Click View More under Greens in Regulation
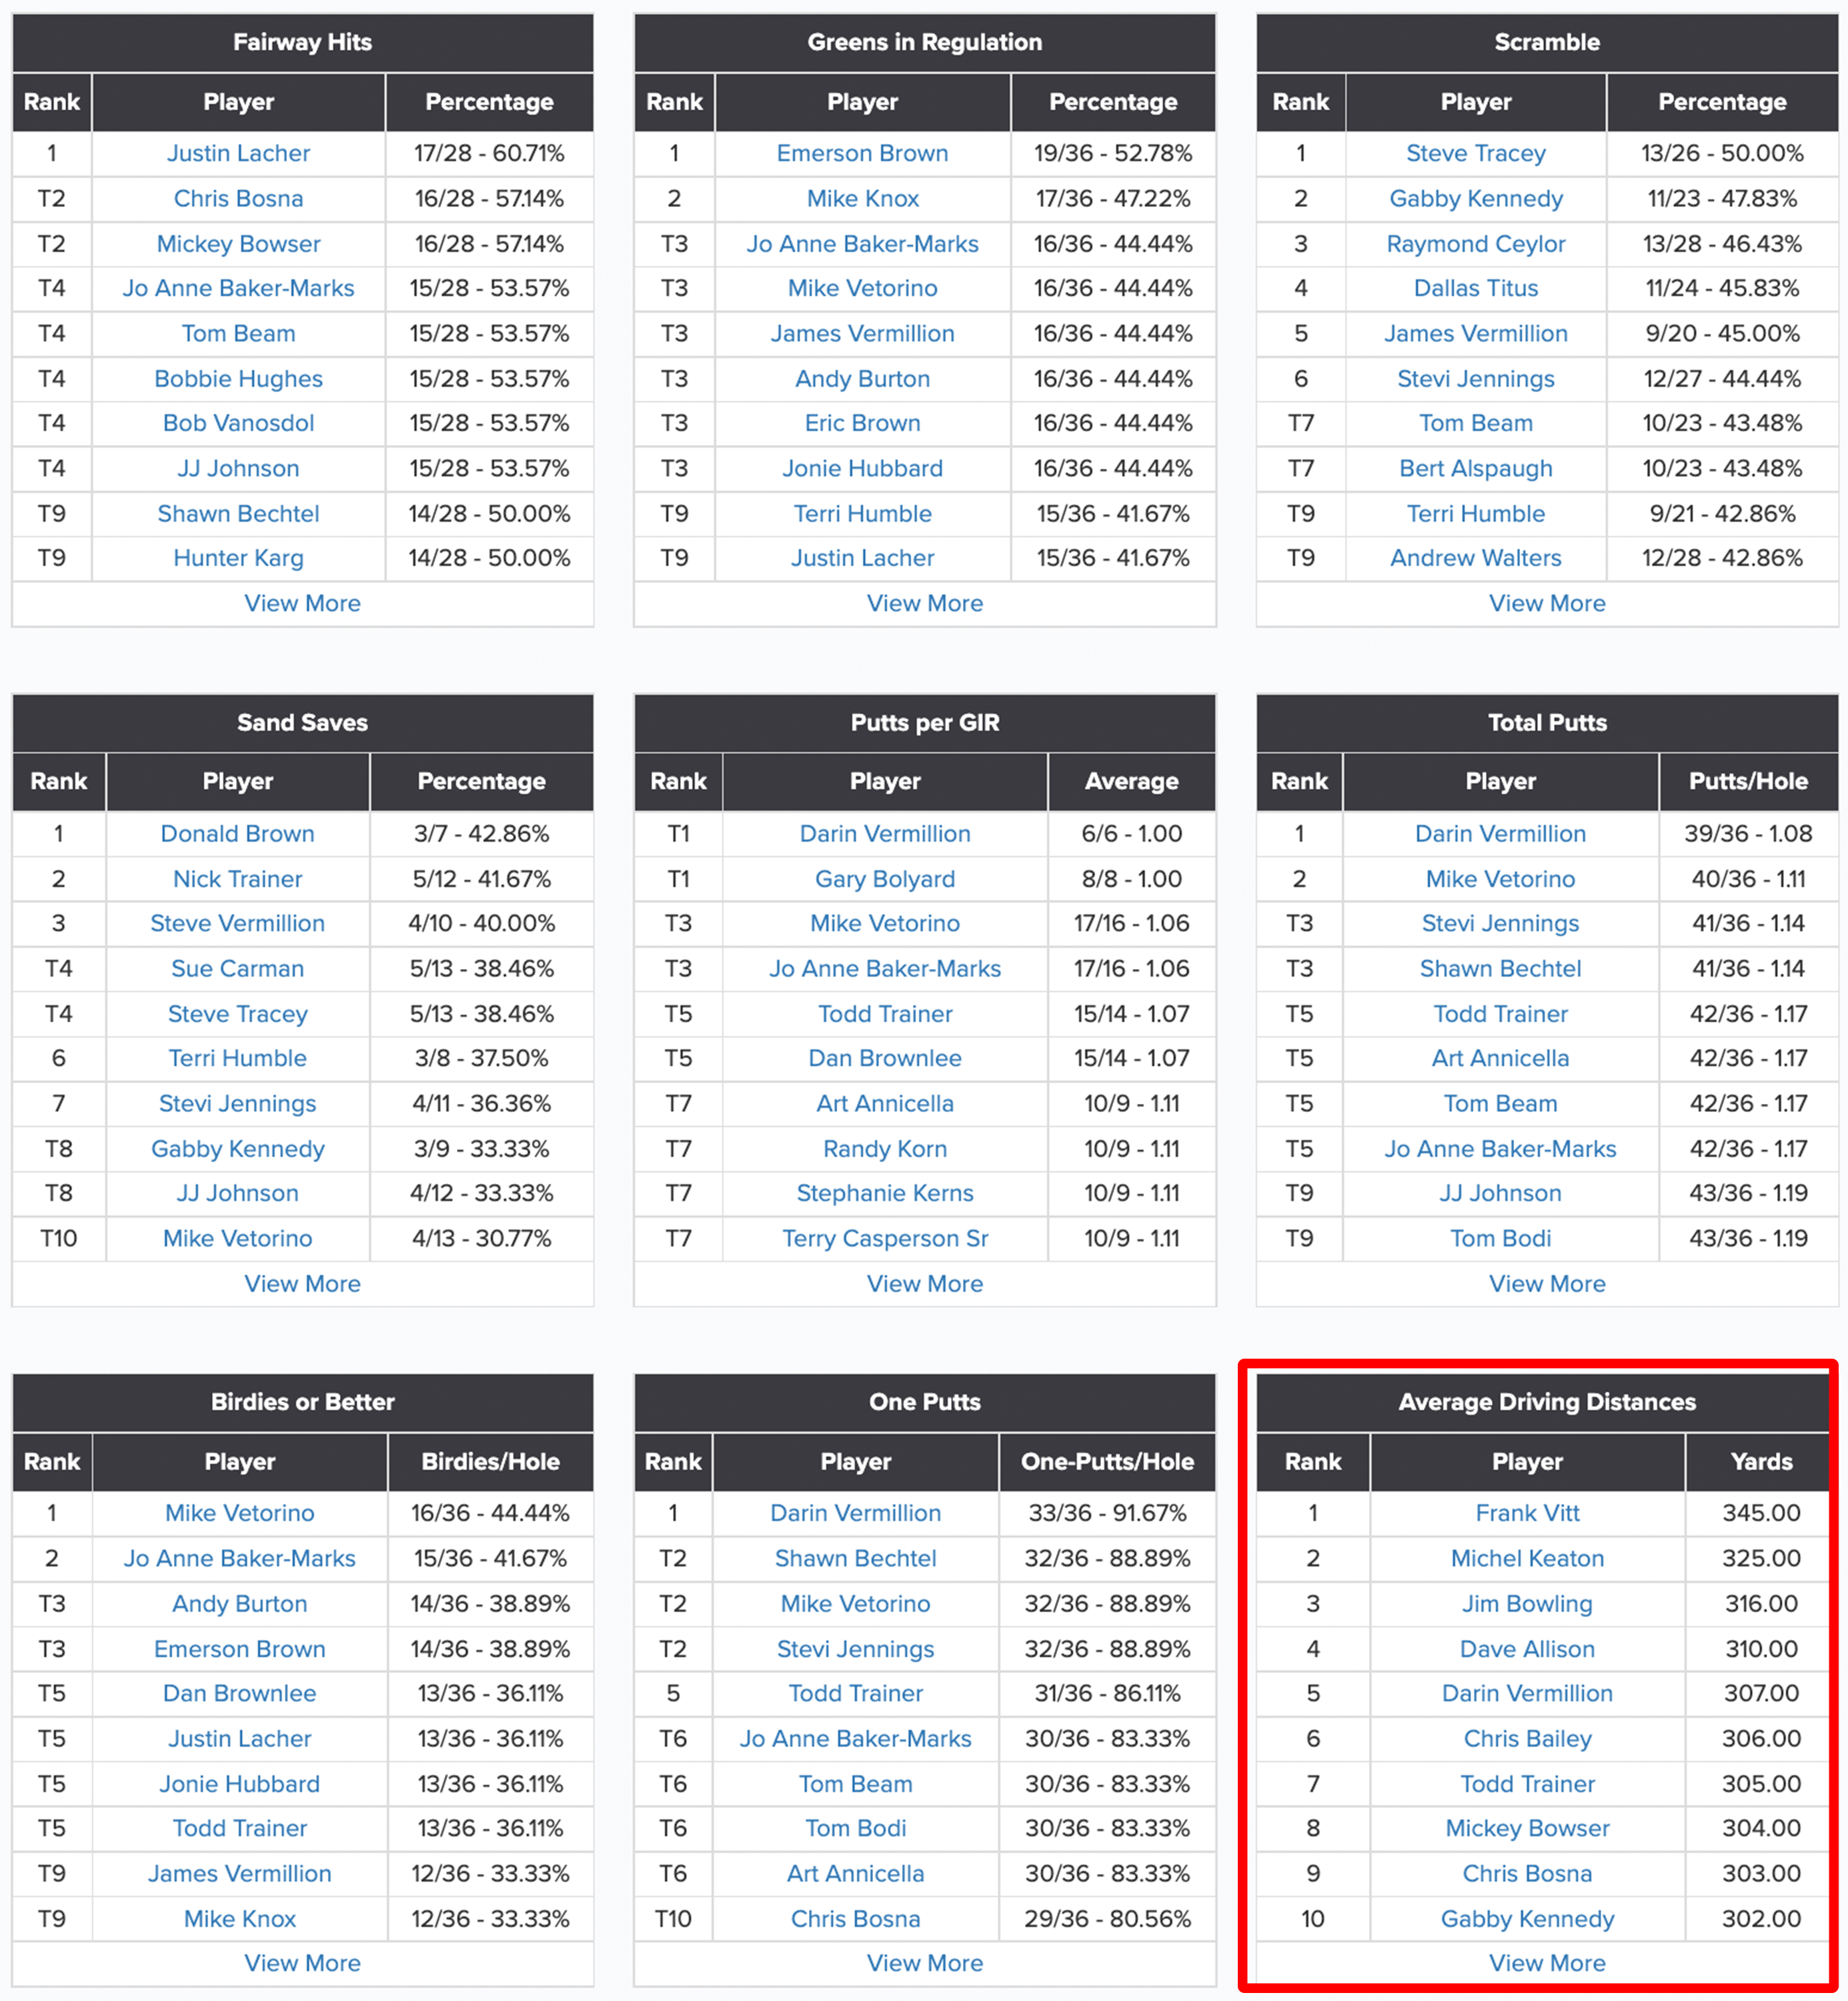1848x2001 pixels. click(924, 603)
